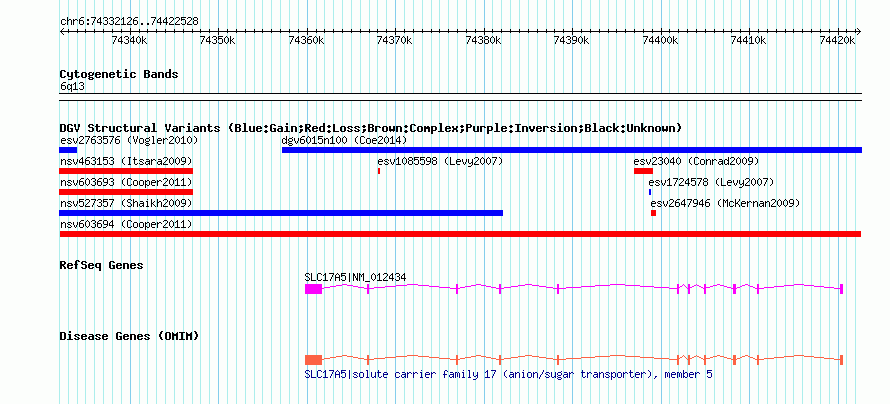Select the orange first exon block in OMIM track
Screen dimensions: 890x404
pos(313,360)
